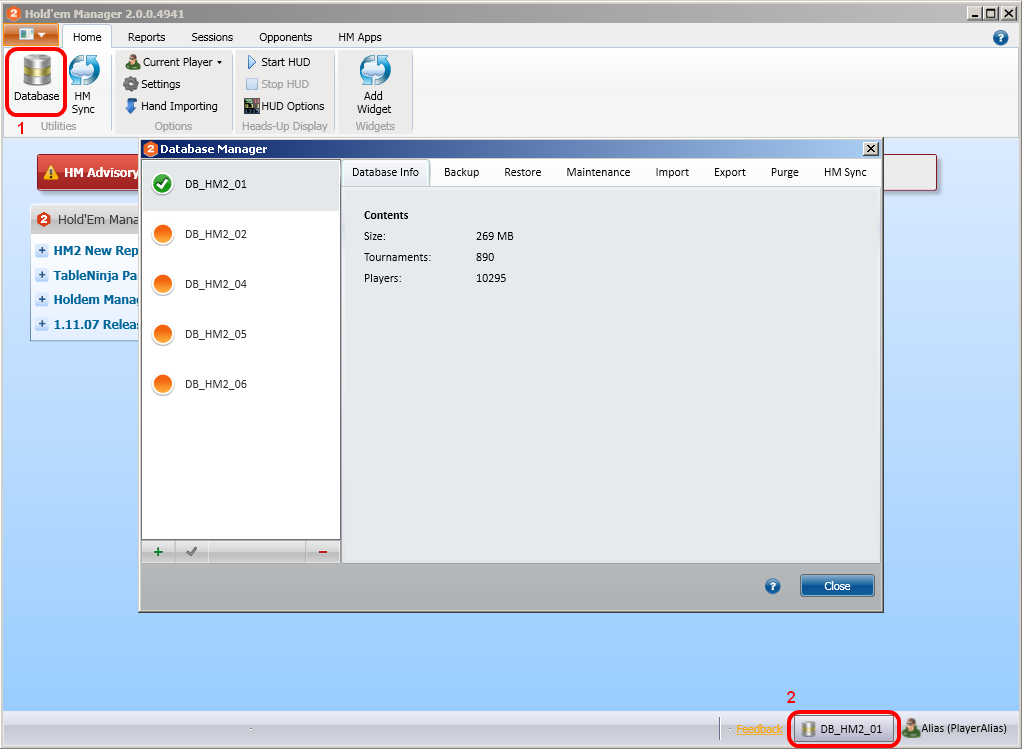The image size is (1022, 749).
Task: Click DB_HM2_01 database in the status bar
Action: tap(842, 729)
